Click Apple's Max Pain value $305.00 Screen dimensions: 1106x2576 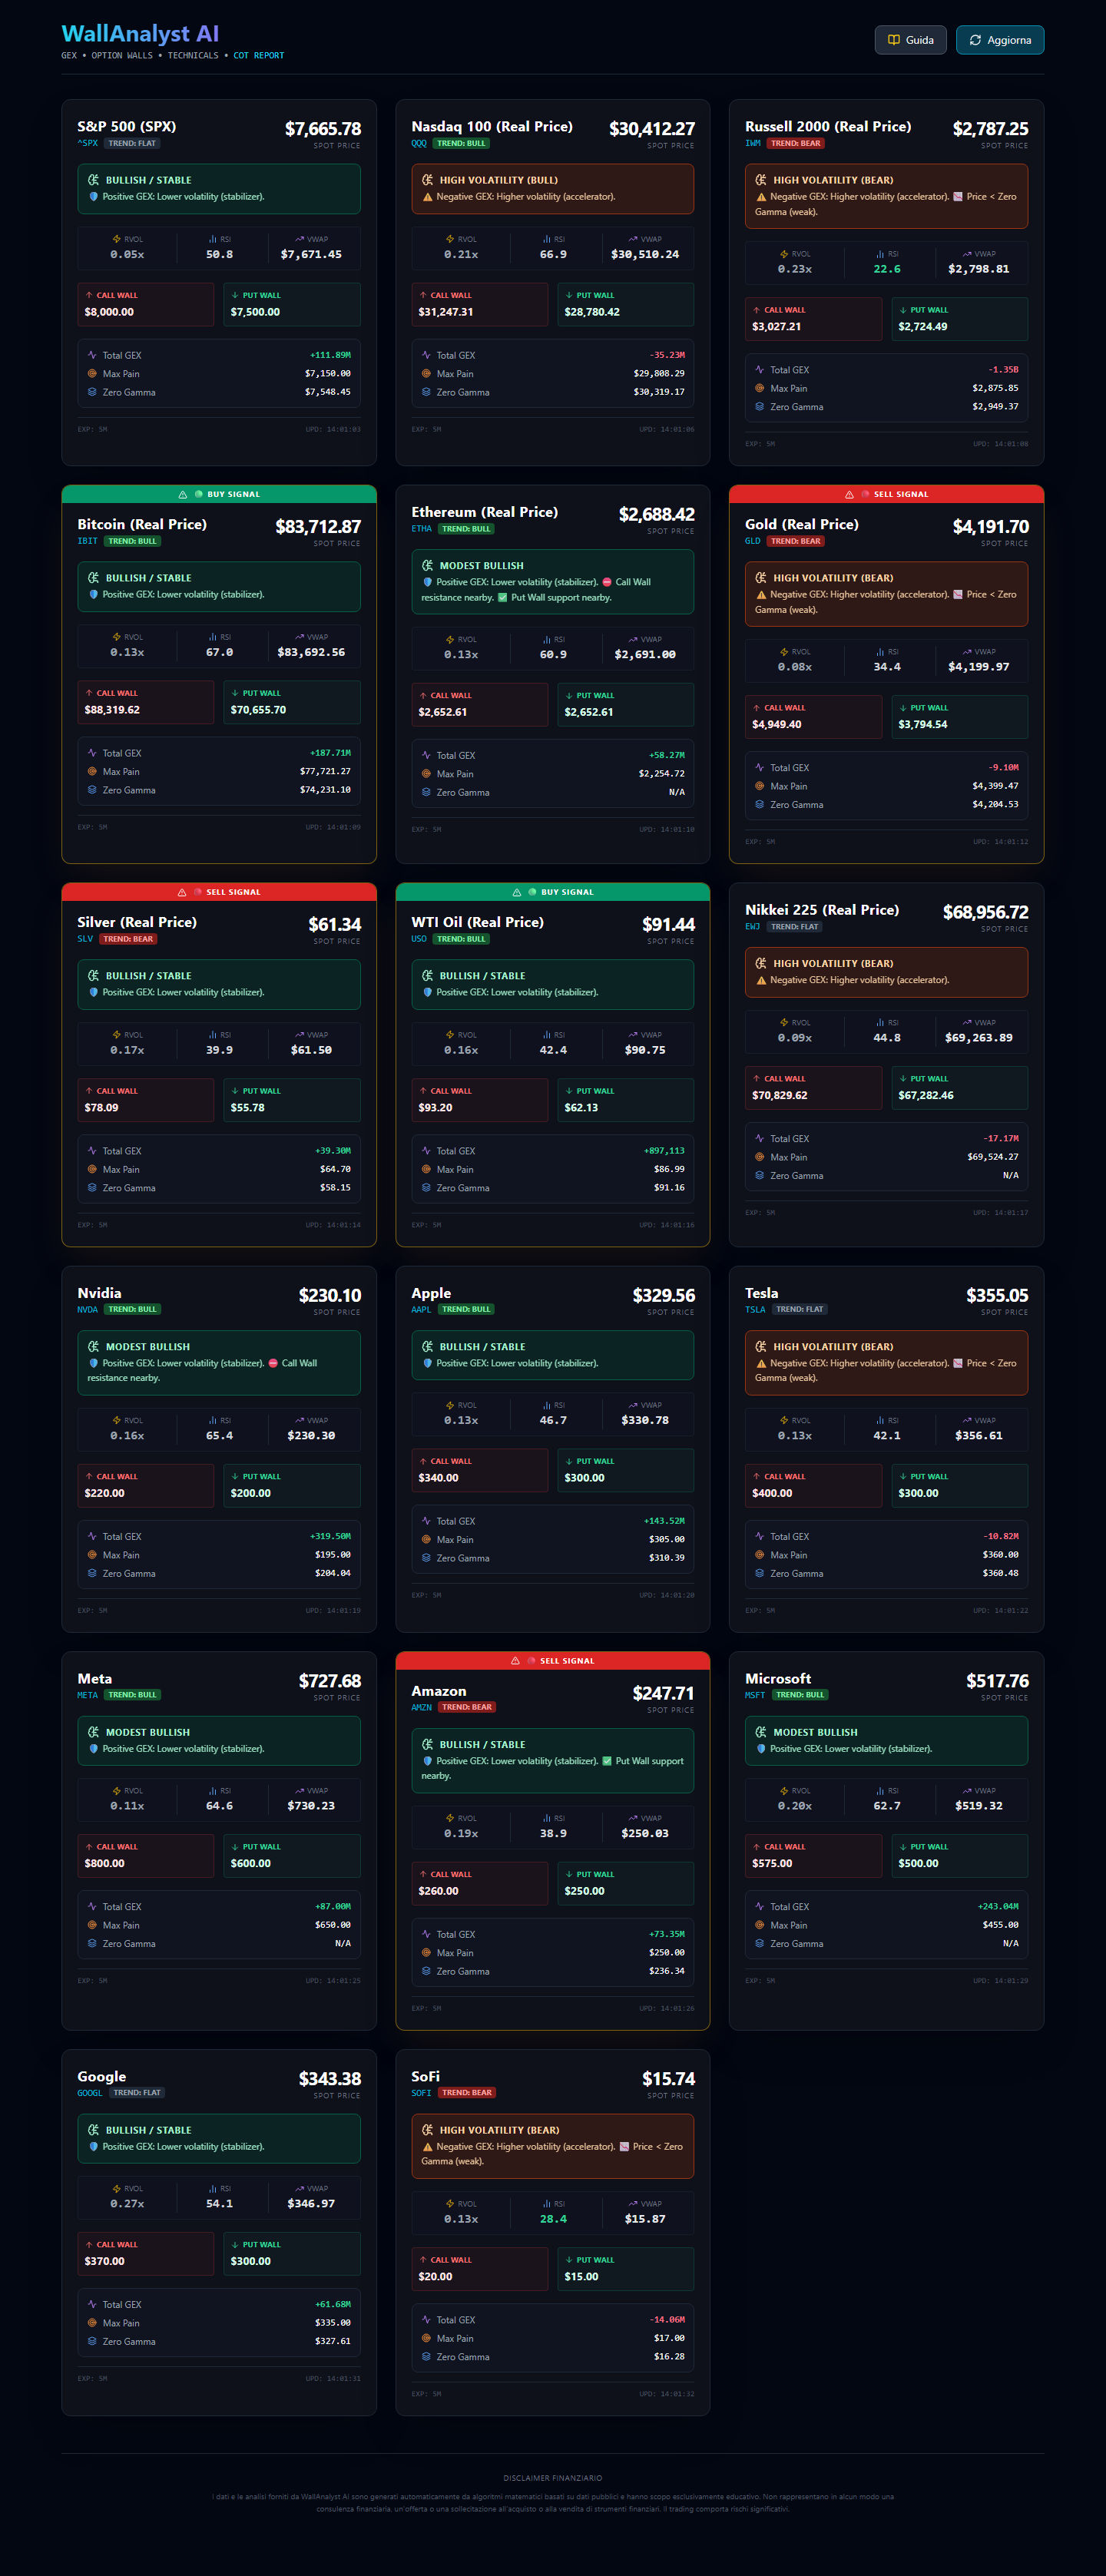(x=667, y=1539)
